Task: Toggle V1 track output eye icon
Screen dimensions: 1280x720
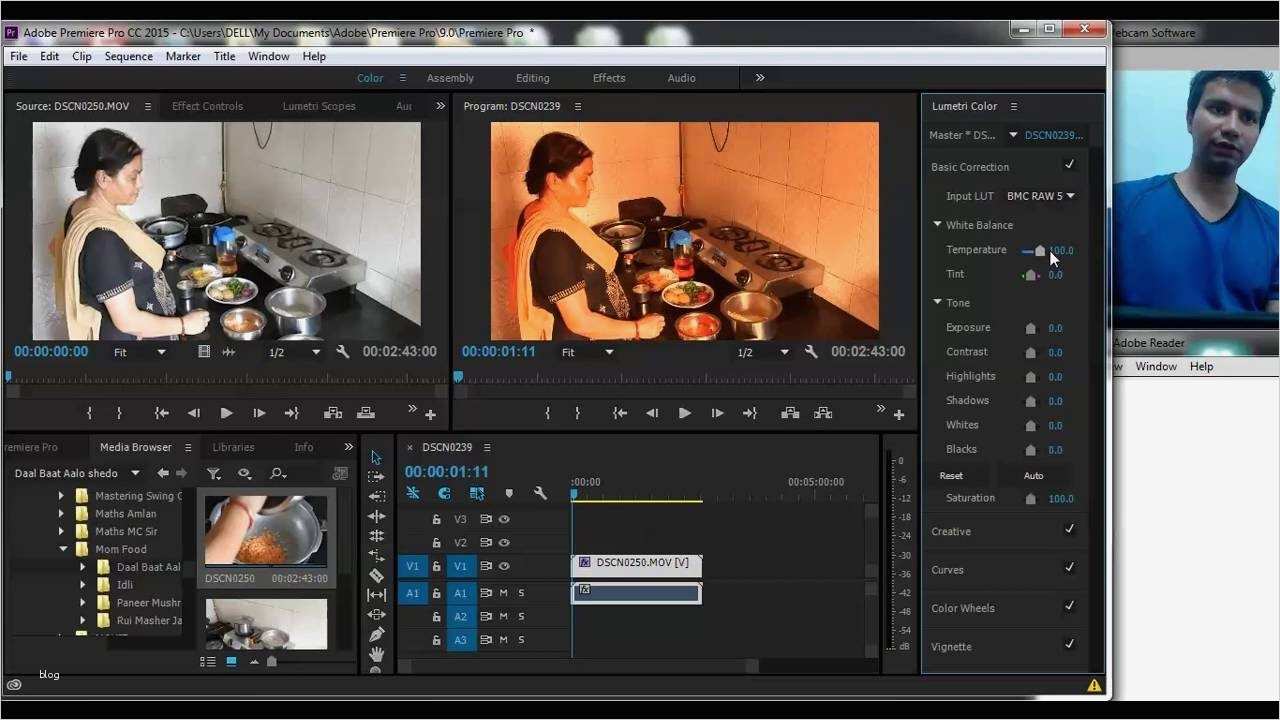Action: (504, 566)
